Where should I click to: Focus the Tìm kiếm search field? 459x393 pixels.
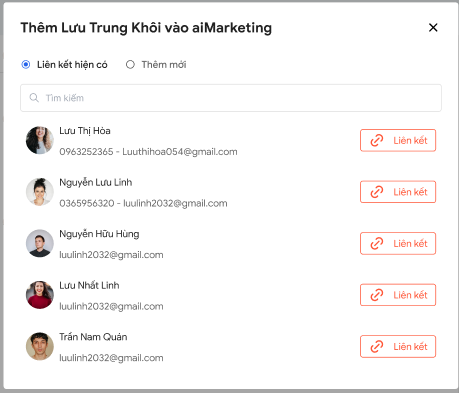click(231, 98)
